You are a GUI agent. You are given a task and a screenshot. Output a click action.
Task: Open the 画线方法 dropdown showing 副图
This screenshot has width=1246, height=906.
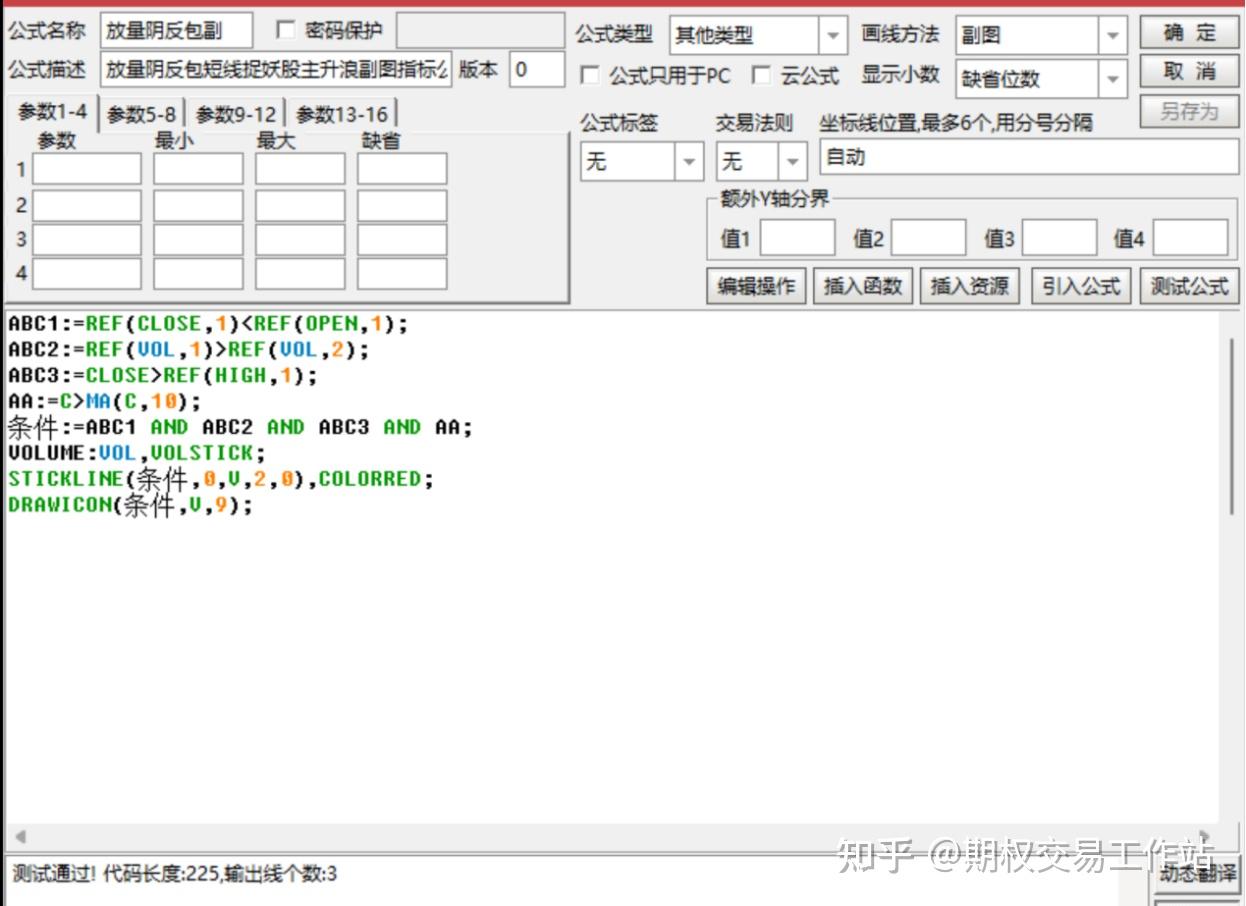tap(1112, 36)
